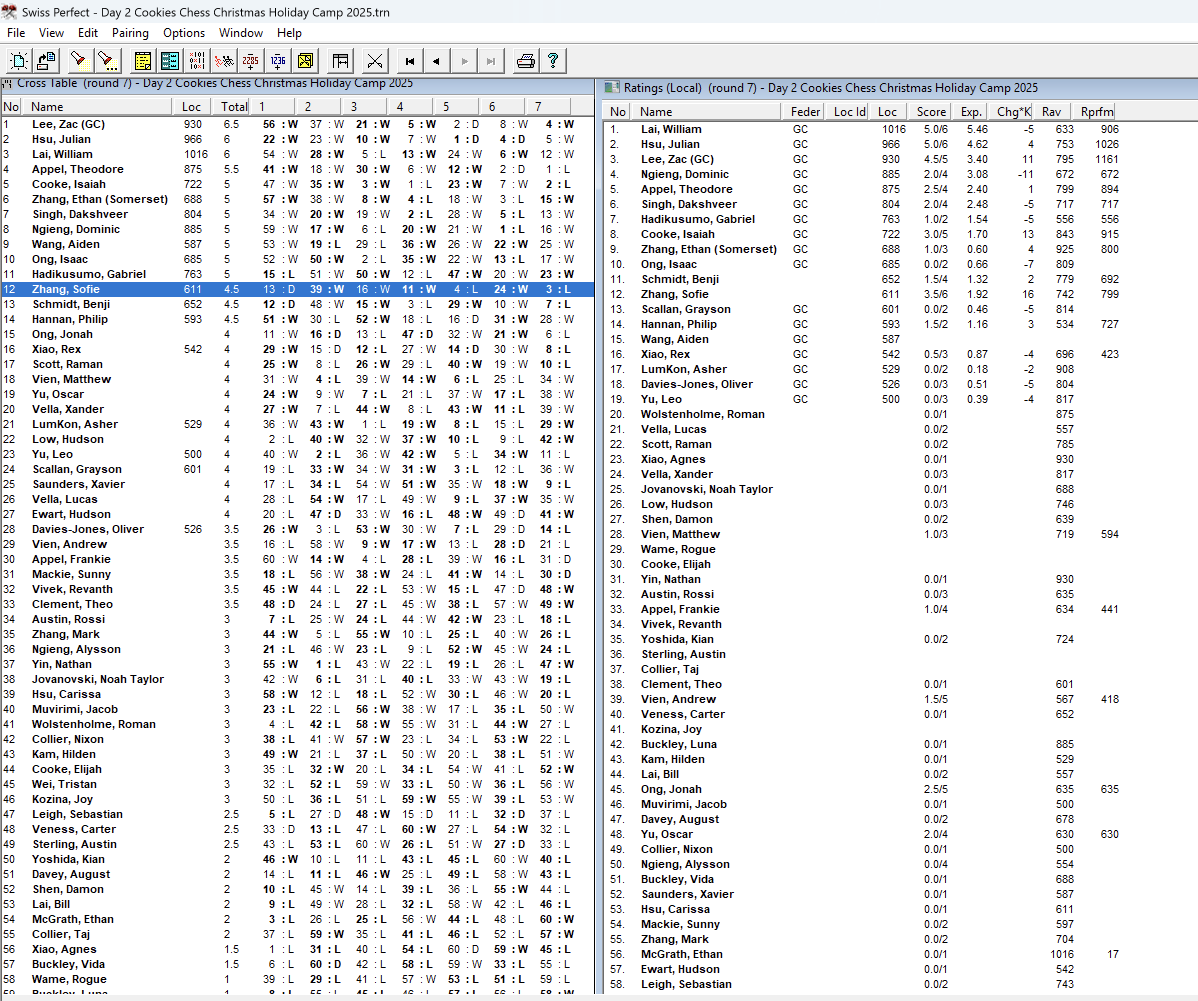The width and height of the screenshot is (1198, 1001).
Task: Click Ratings (Local) window title icon
Action: 612,88
